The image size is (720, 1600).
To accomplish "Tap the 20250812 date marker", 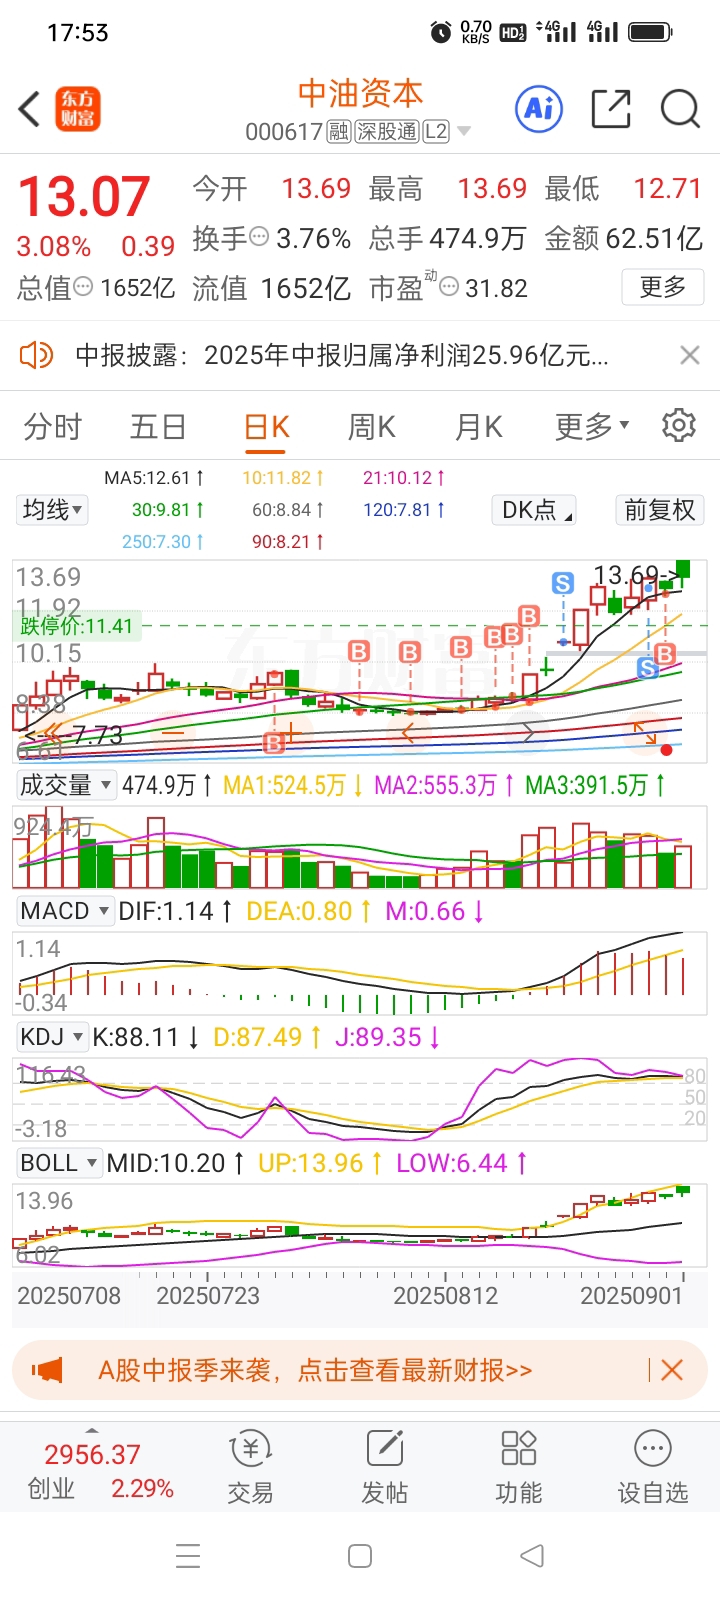I will coord(445,1295).
